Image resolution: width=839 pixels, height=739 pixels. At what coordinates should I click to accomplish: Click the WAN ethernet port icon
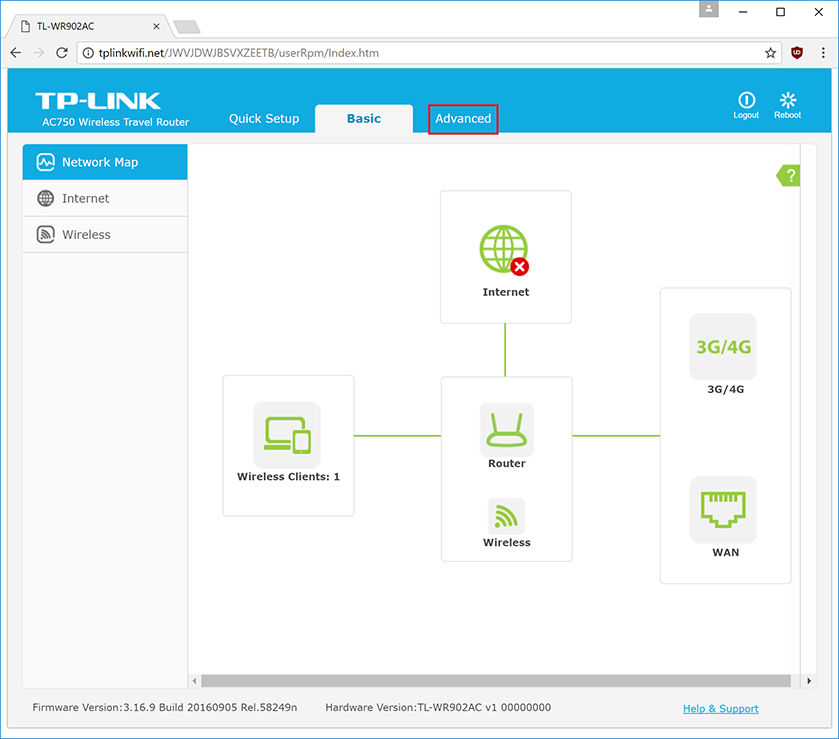click(723, 509)
